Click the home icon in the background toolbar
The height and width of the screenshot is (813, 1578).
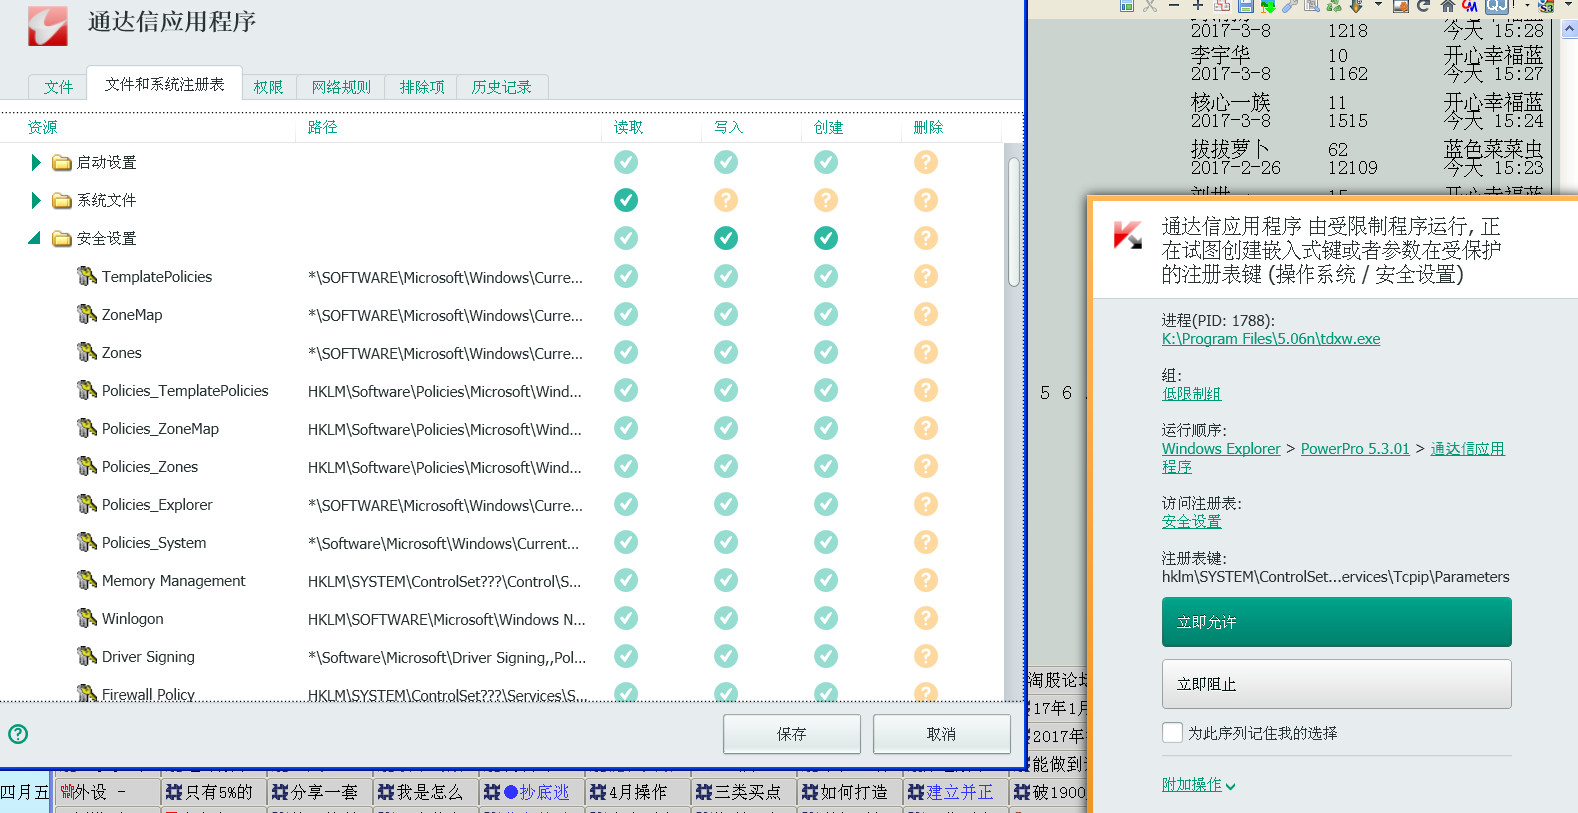(x=1447, y=5)
